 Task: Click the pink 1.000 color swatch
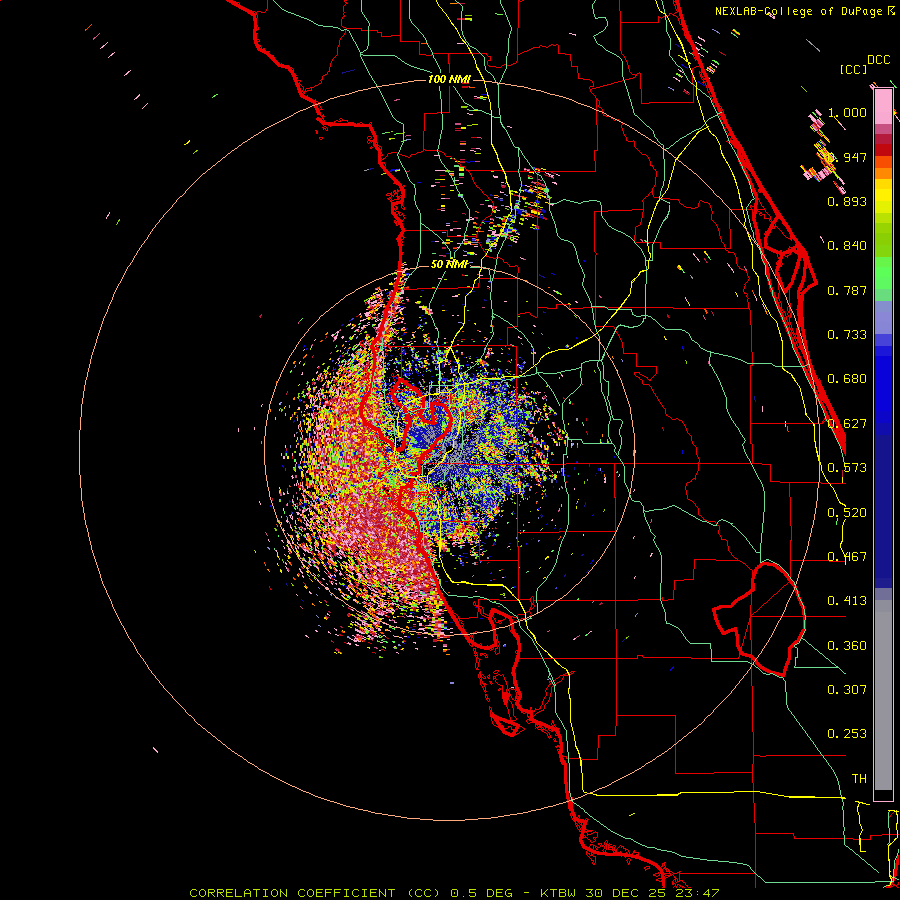click(883, 107)
